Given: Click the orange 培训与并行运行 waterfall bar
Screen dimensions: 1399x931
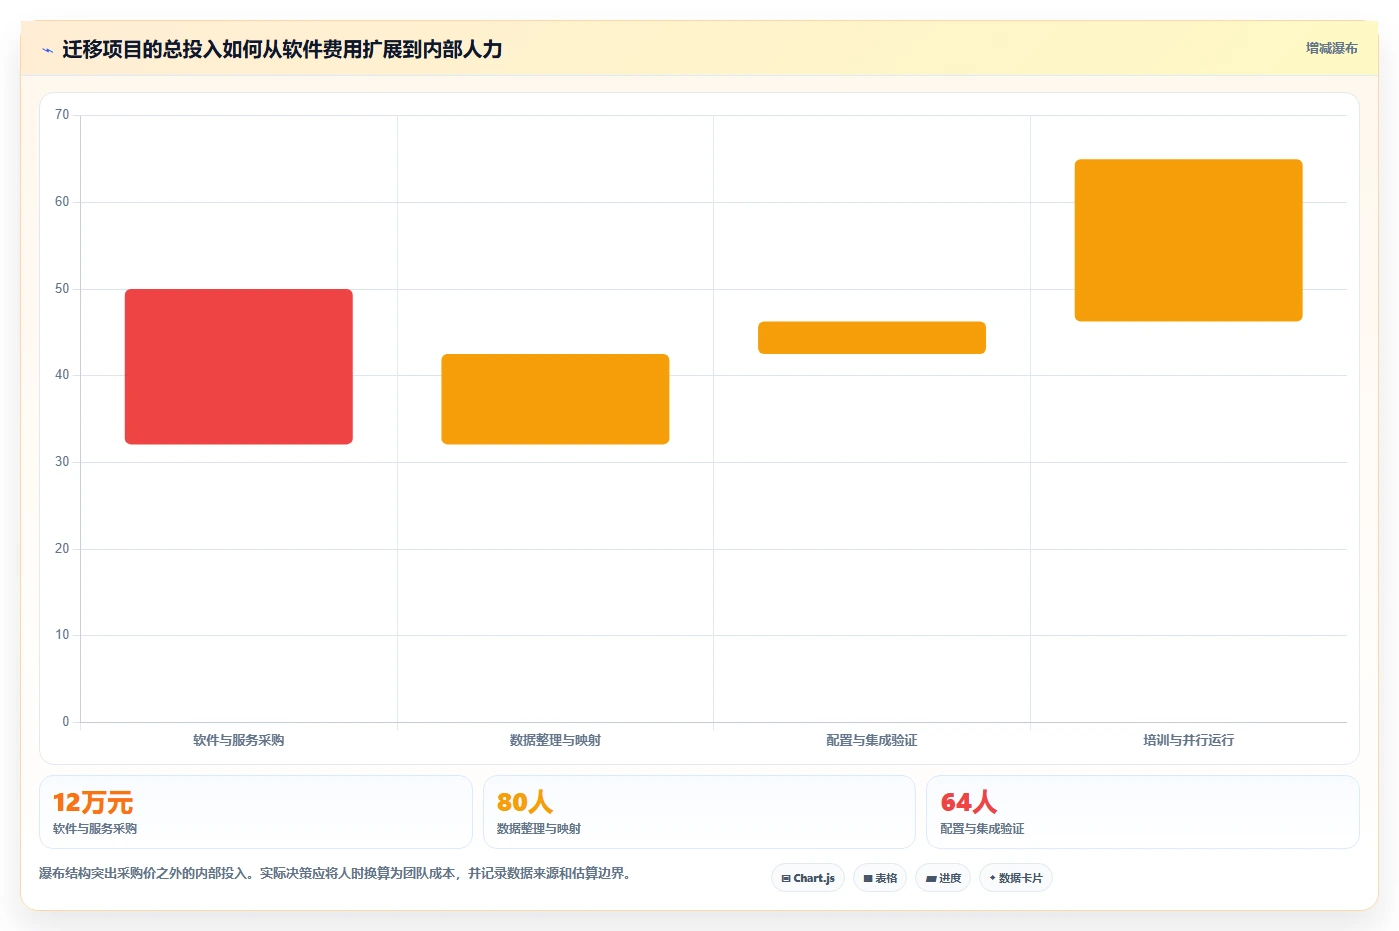Looking at the screenshot, I should (1188, 240).
